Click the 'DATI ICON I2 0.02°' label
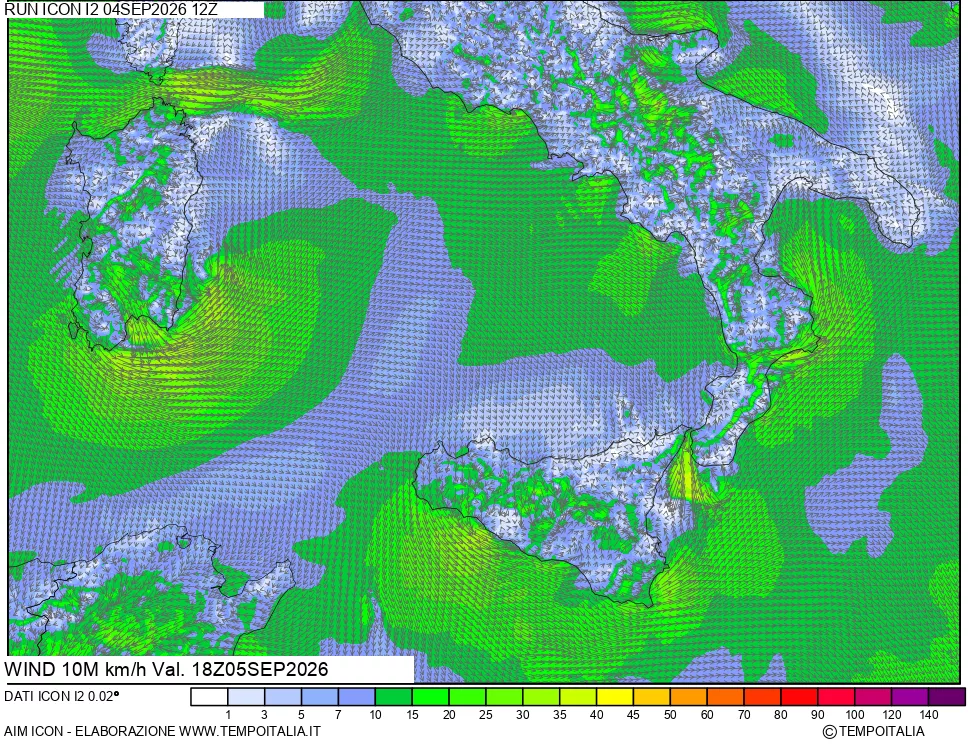The width and height of the screenshot is (968, 745). pos(62,696)
